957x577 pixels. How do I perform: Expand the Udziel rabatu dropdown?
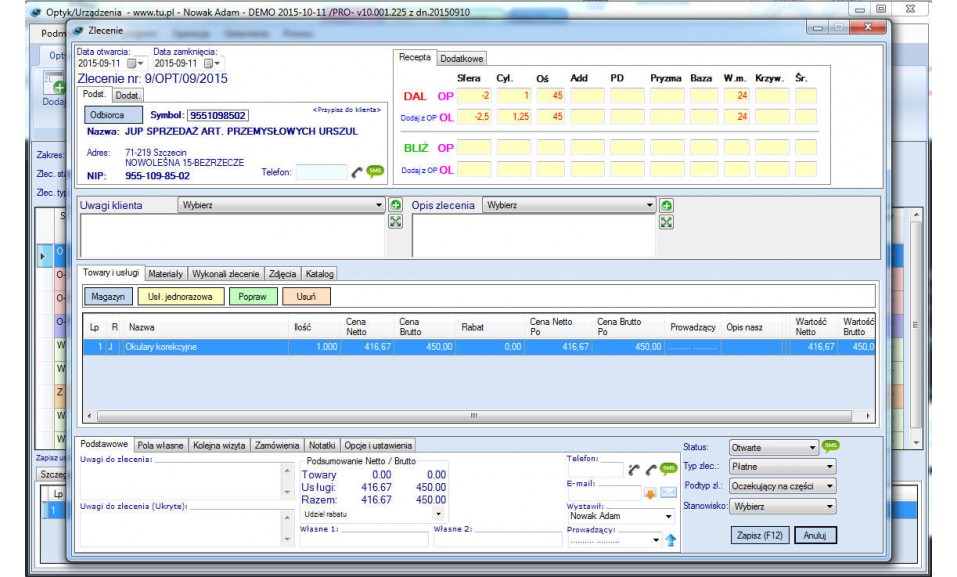[437, 513]
